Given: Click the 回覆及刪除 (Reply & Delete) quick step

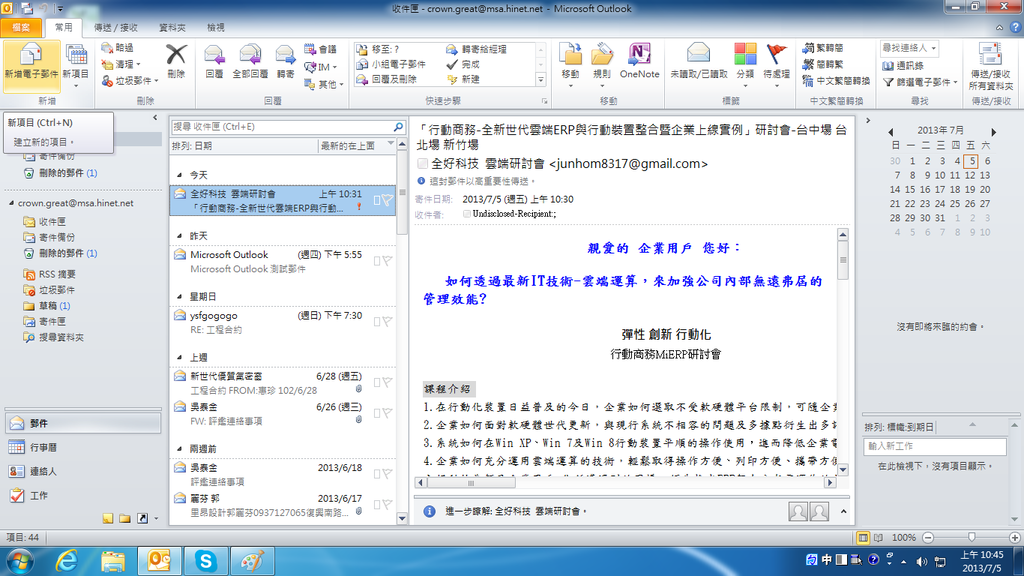Looking at the screenshot, I should click(387, 79).
